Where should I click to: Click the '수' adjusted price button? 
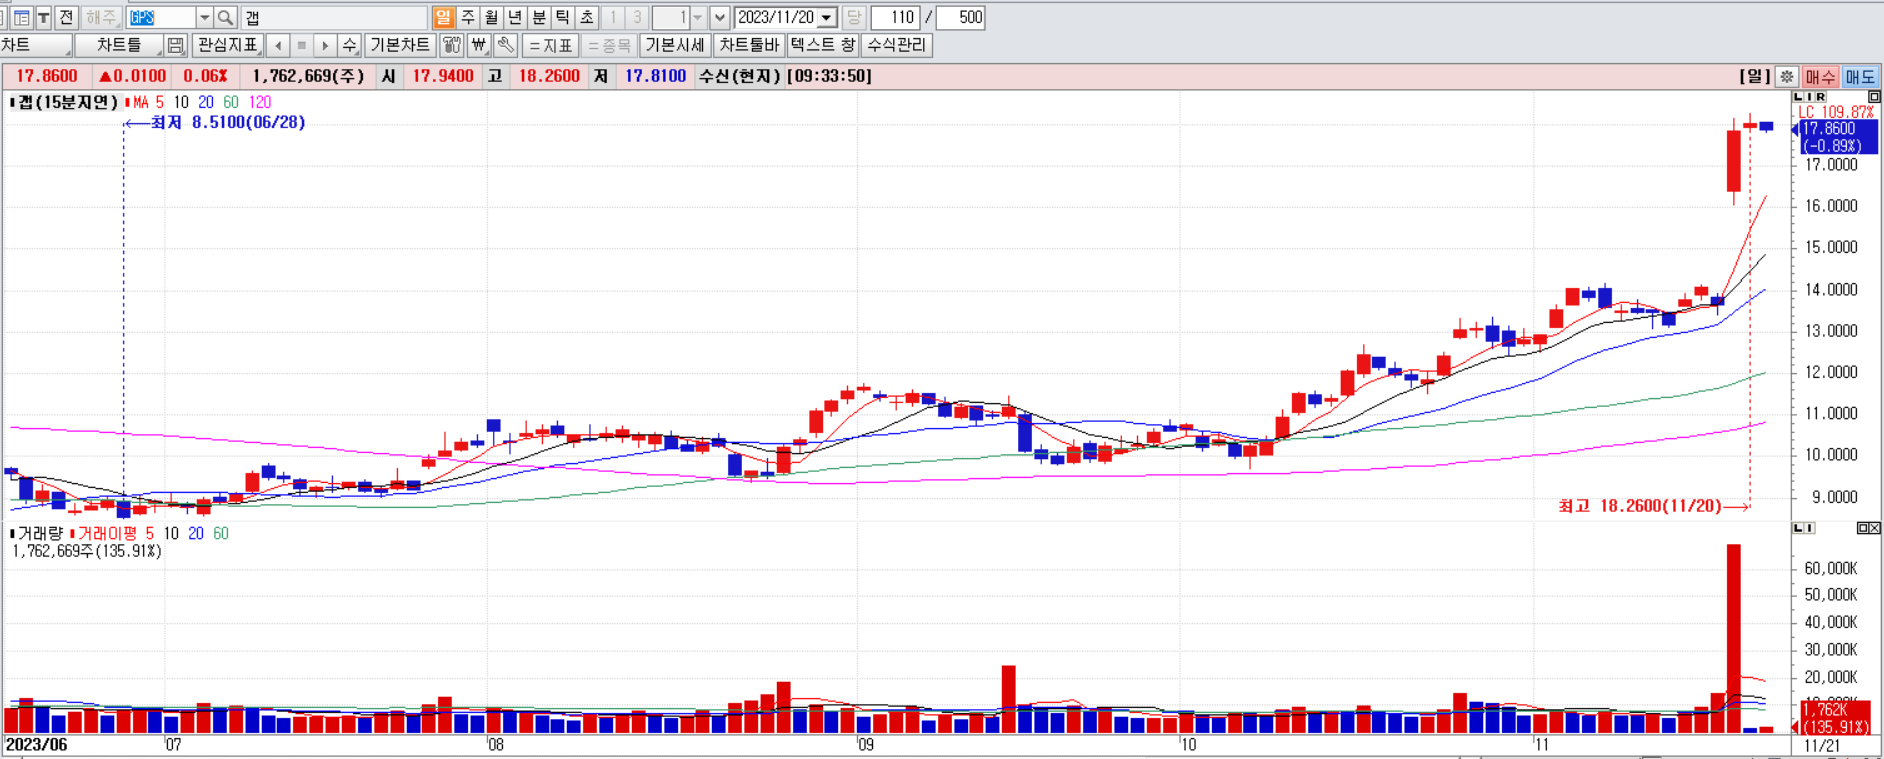349,45
